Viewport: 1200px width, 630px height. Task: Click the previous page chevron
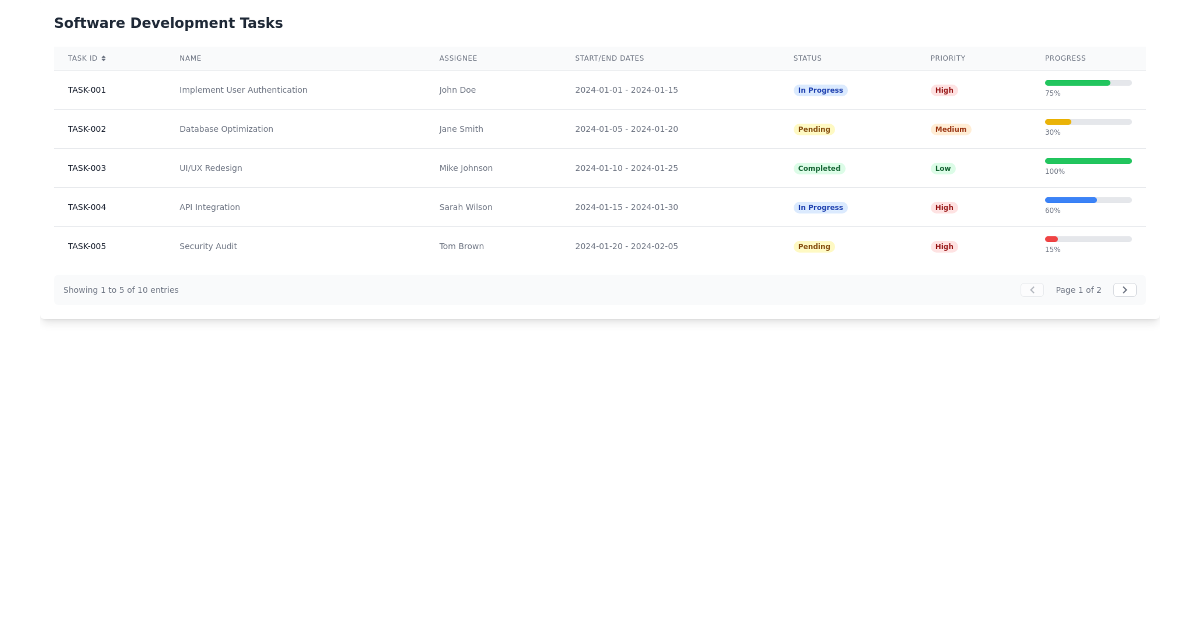1032,290
